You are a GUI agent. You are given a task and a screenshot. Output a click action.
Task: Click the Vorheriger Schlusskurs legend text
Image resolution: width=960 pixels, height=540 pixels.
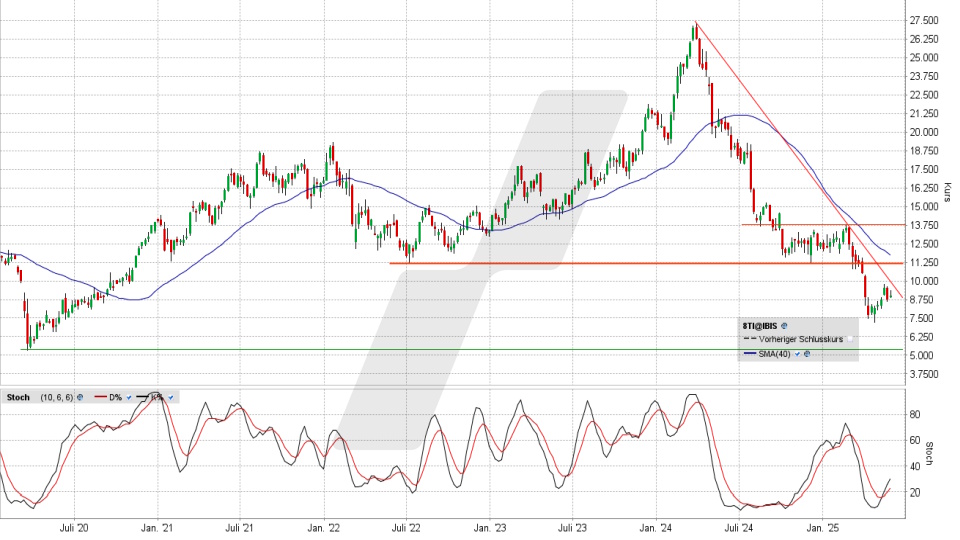(x=801, y=339)
